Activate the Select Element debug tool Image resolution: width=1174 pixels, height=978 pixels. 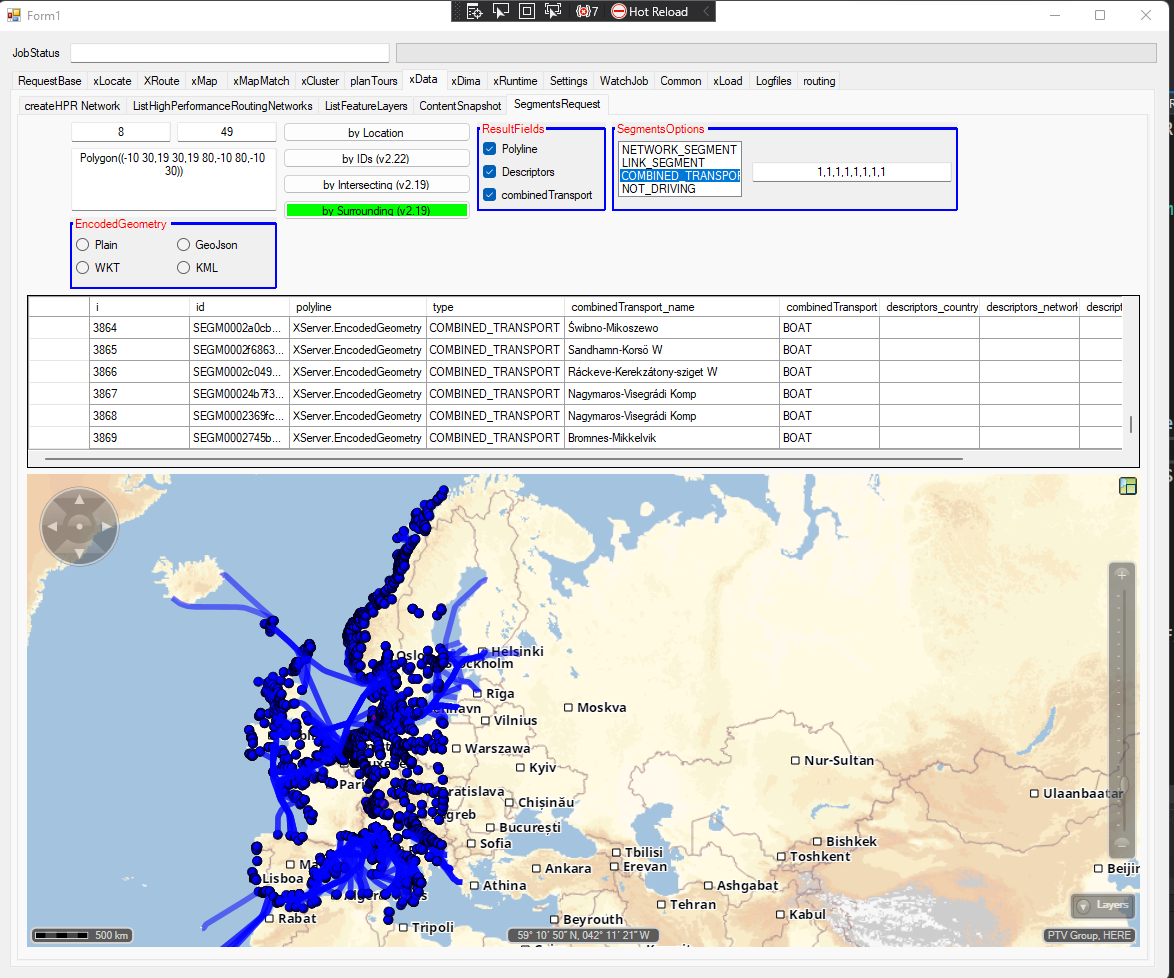point(501,11)
